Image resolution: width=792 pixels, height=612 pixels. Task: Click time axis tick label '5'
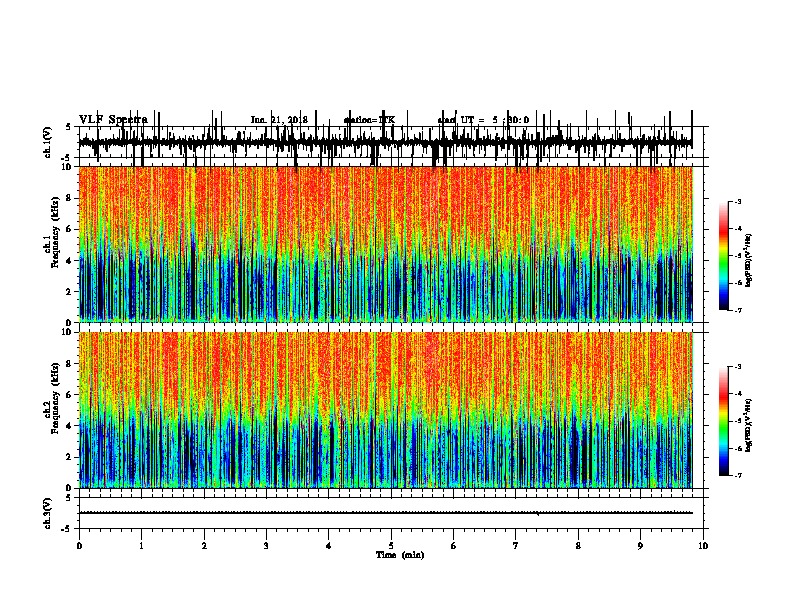391,546
